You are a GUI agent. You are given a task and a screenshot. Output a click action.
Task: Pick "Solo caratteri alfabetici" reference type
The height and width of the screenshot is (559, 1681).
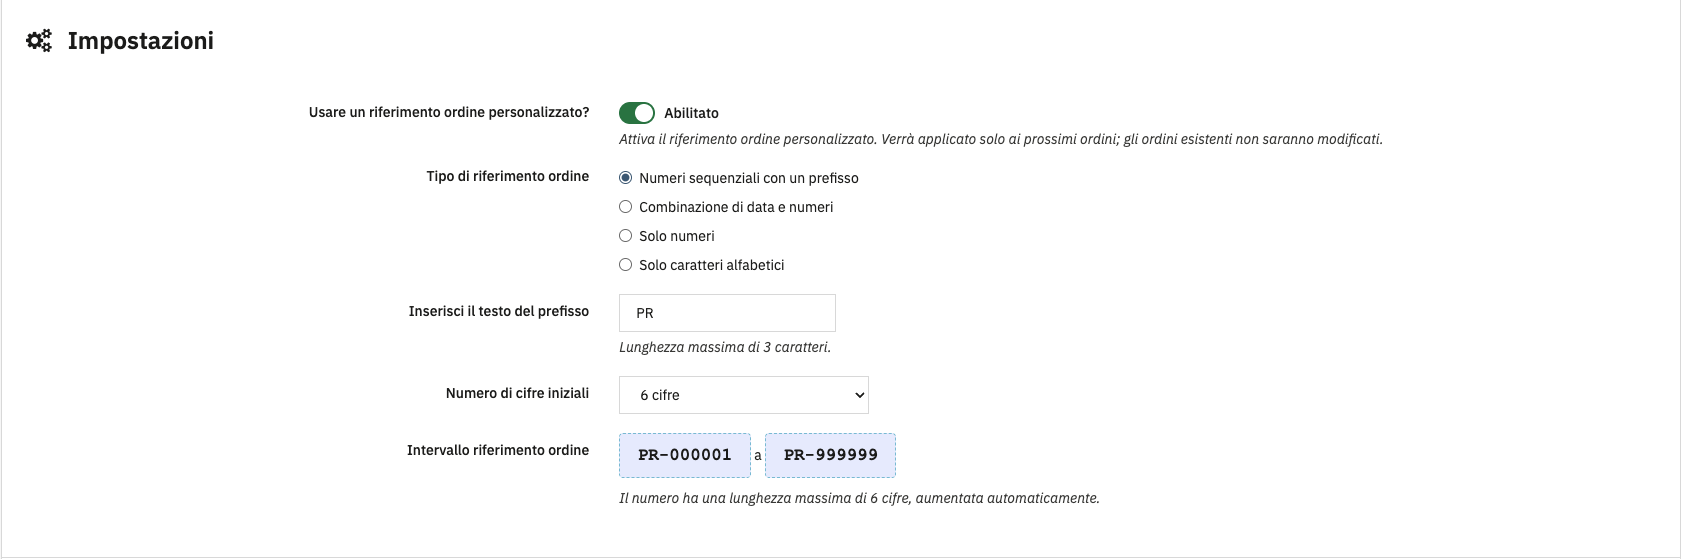[626, 265]
